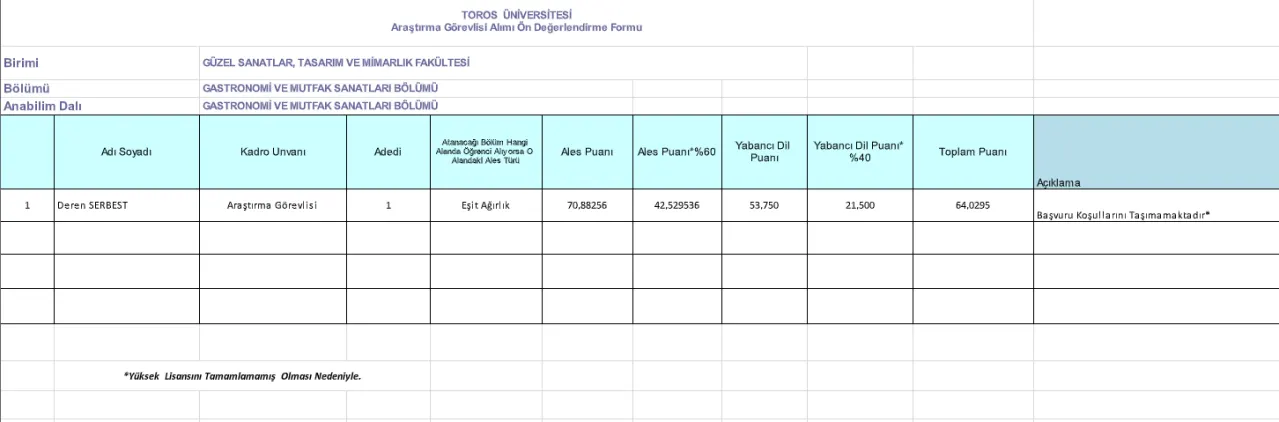Select 'Başvuru Koşullarını Taşımamaktadır*' remark cell

coord(1156,205)
